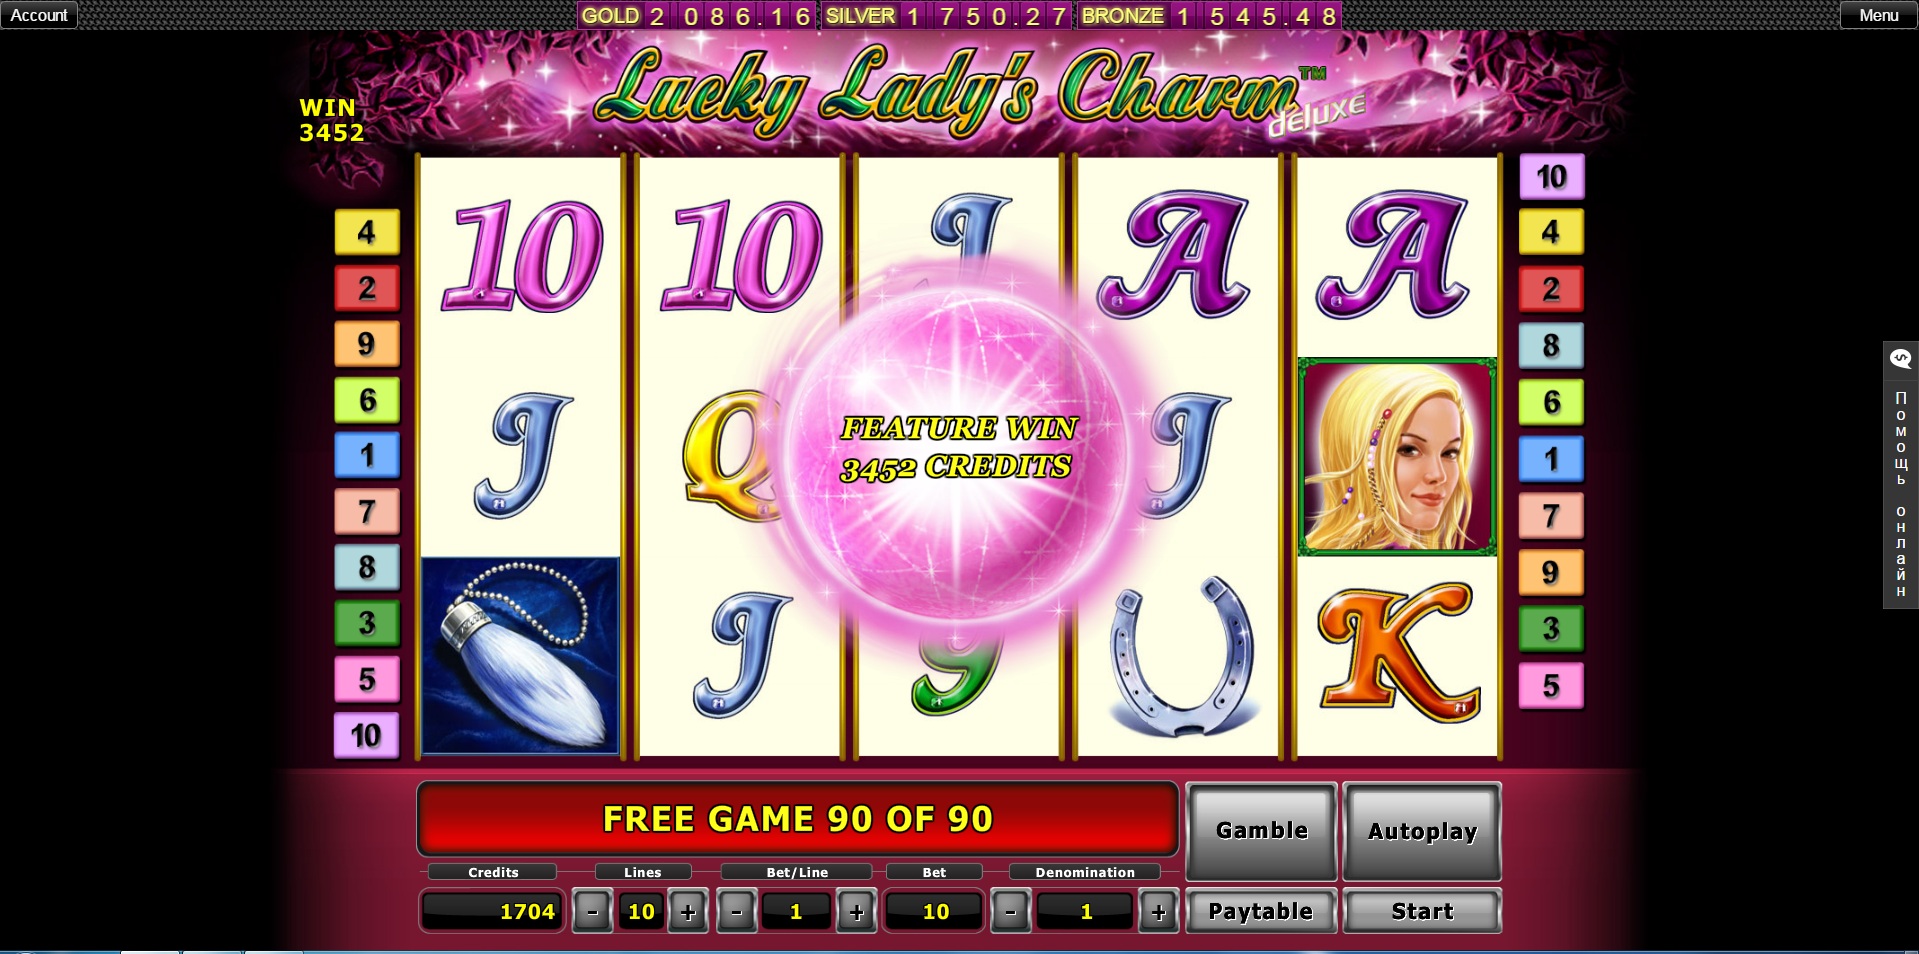The width and height of the screenshot is (1919, 954).
Task: Start the spin with Start button
Action: tap(1422, 911)
